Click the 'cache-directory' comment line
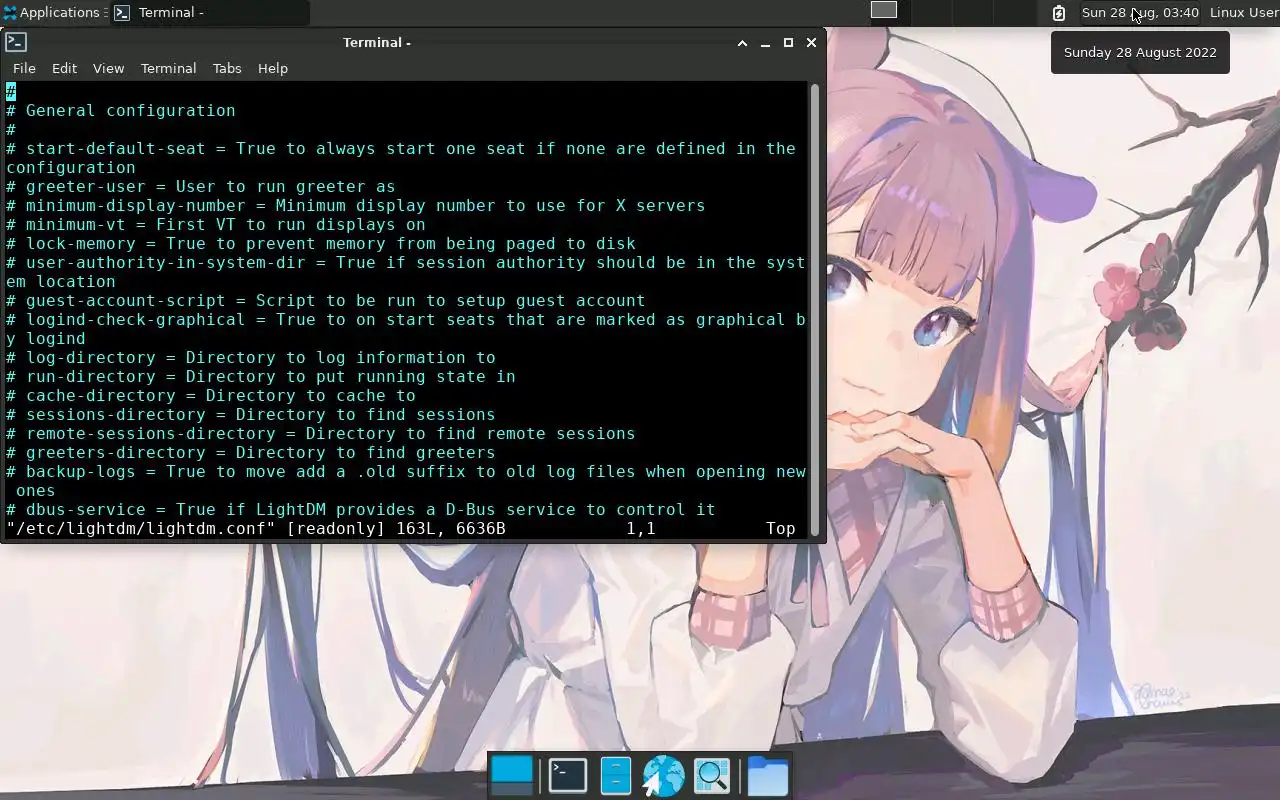 [211, 396]
